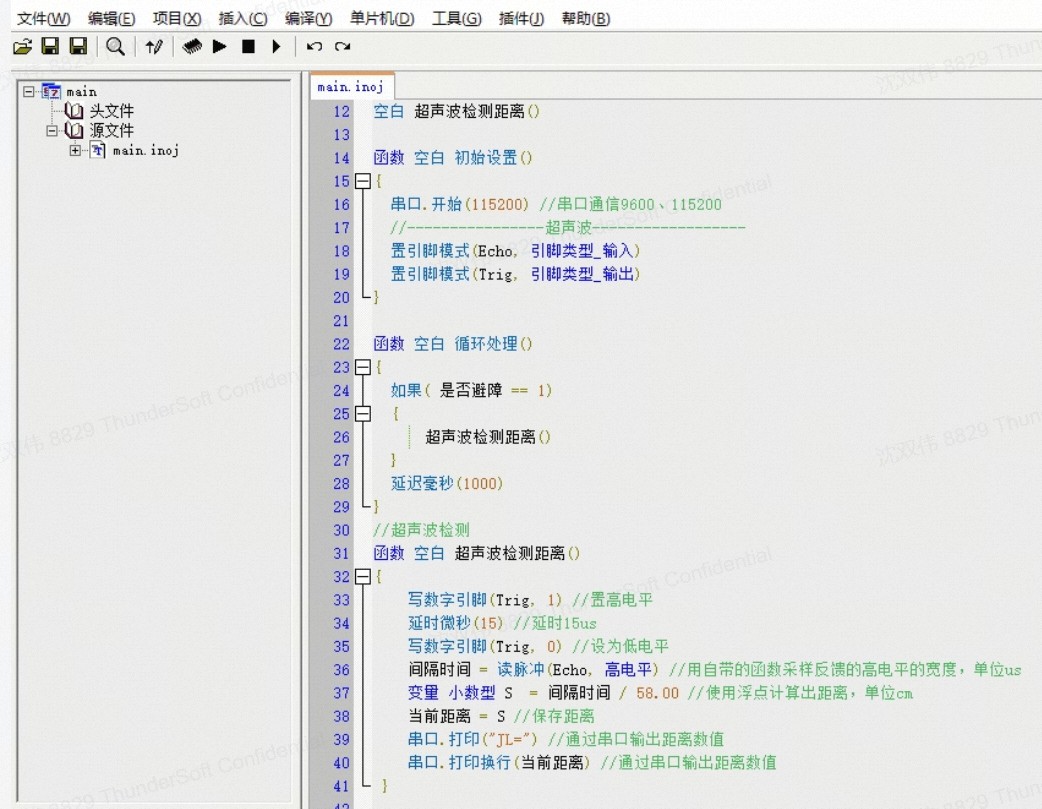Viewport: 1042px width, 809px height.
Task: Select the 头文件 tree item
Action: click(x=112, y=110)
